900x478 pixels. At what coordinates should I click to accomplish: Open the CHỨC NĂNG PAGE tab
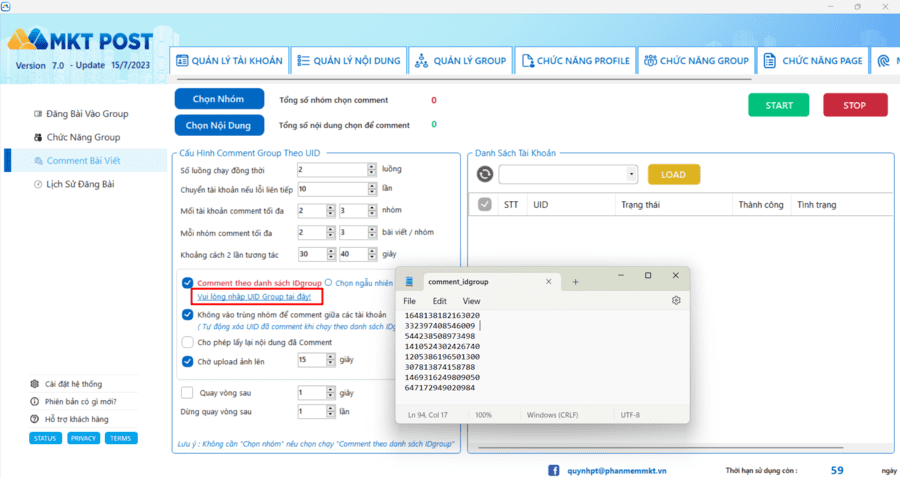[x=813, y=60]
